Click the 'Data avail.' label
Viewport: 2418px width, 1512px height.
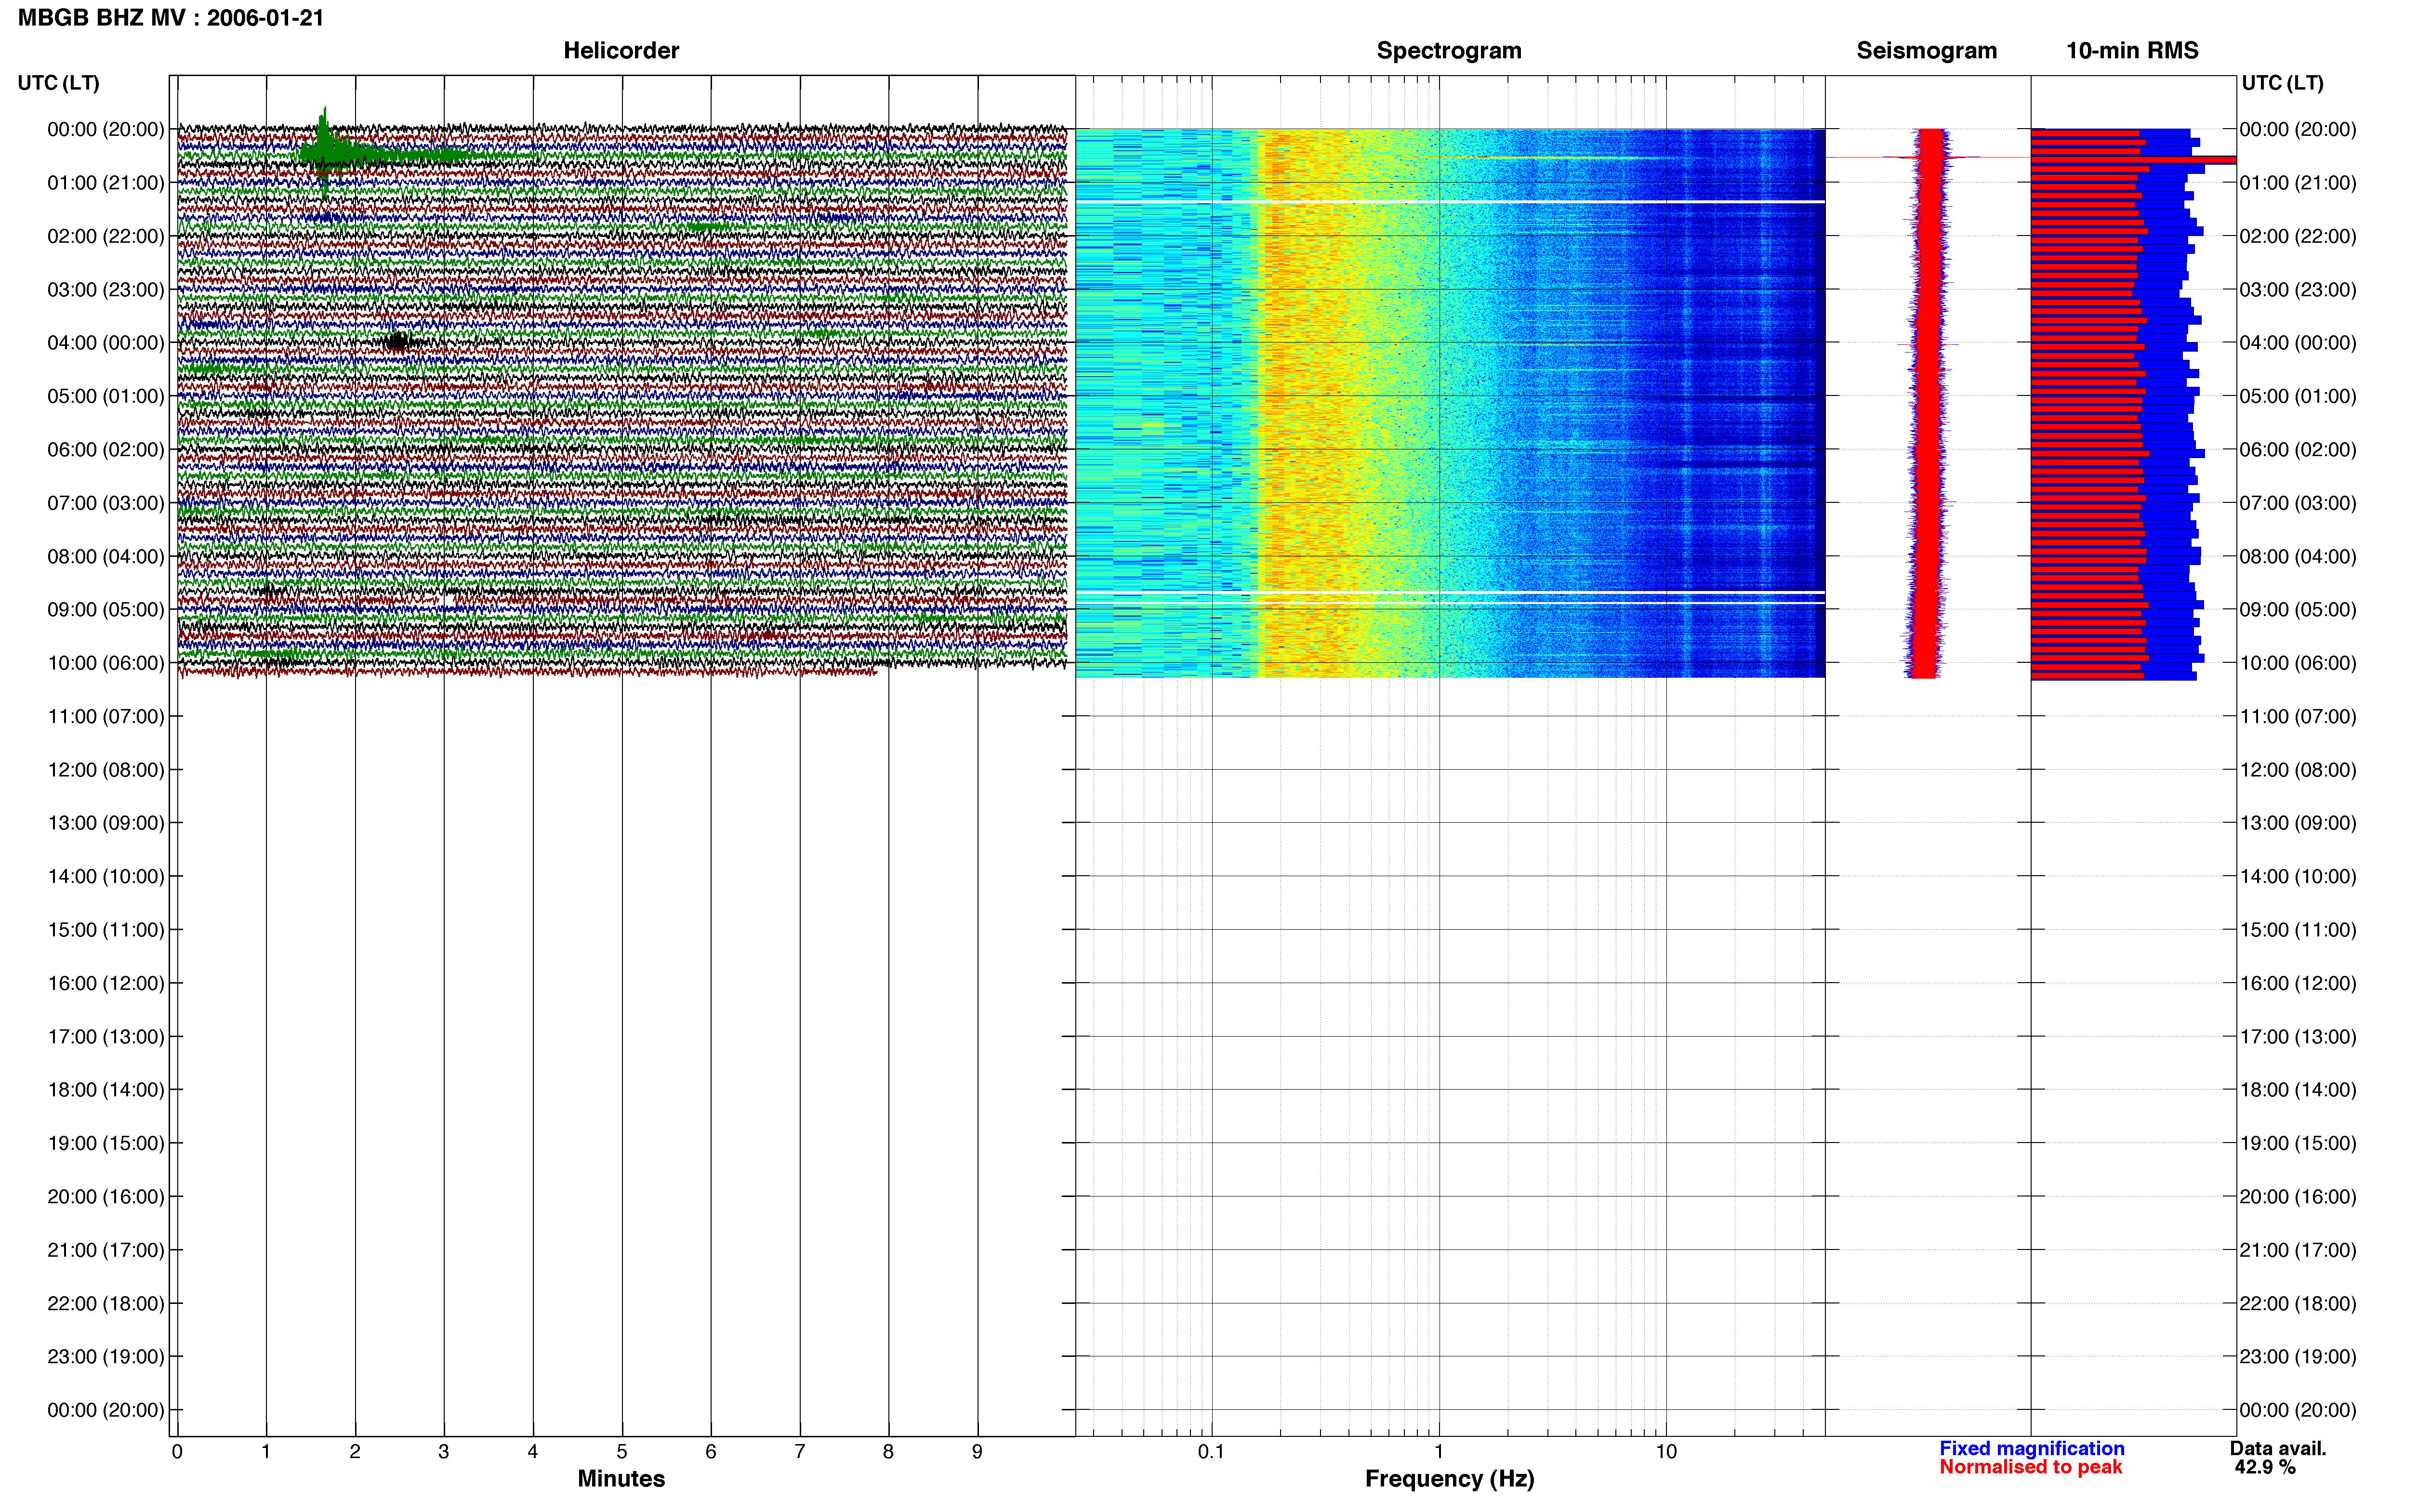click(x=2278, y=1448)
